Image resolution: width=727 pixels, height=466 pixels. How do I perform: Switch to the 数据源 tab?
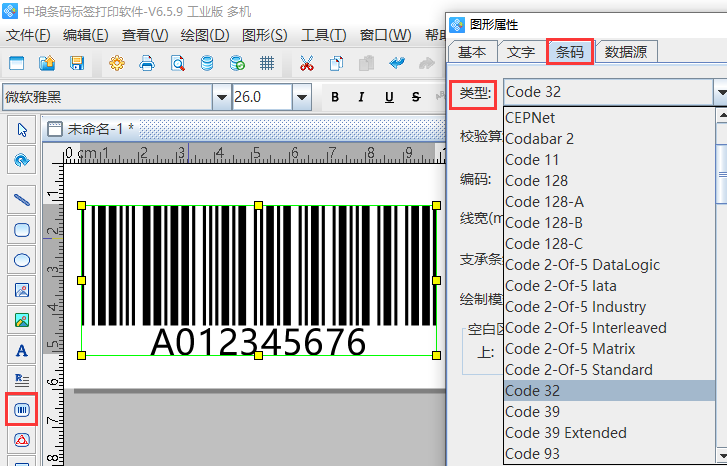pyautogui.click(x=626, y=51)
